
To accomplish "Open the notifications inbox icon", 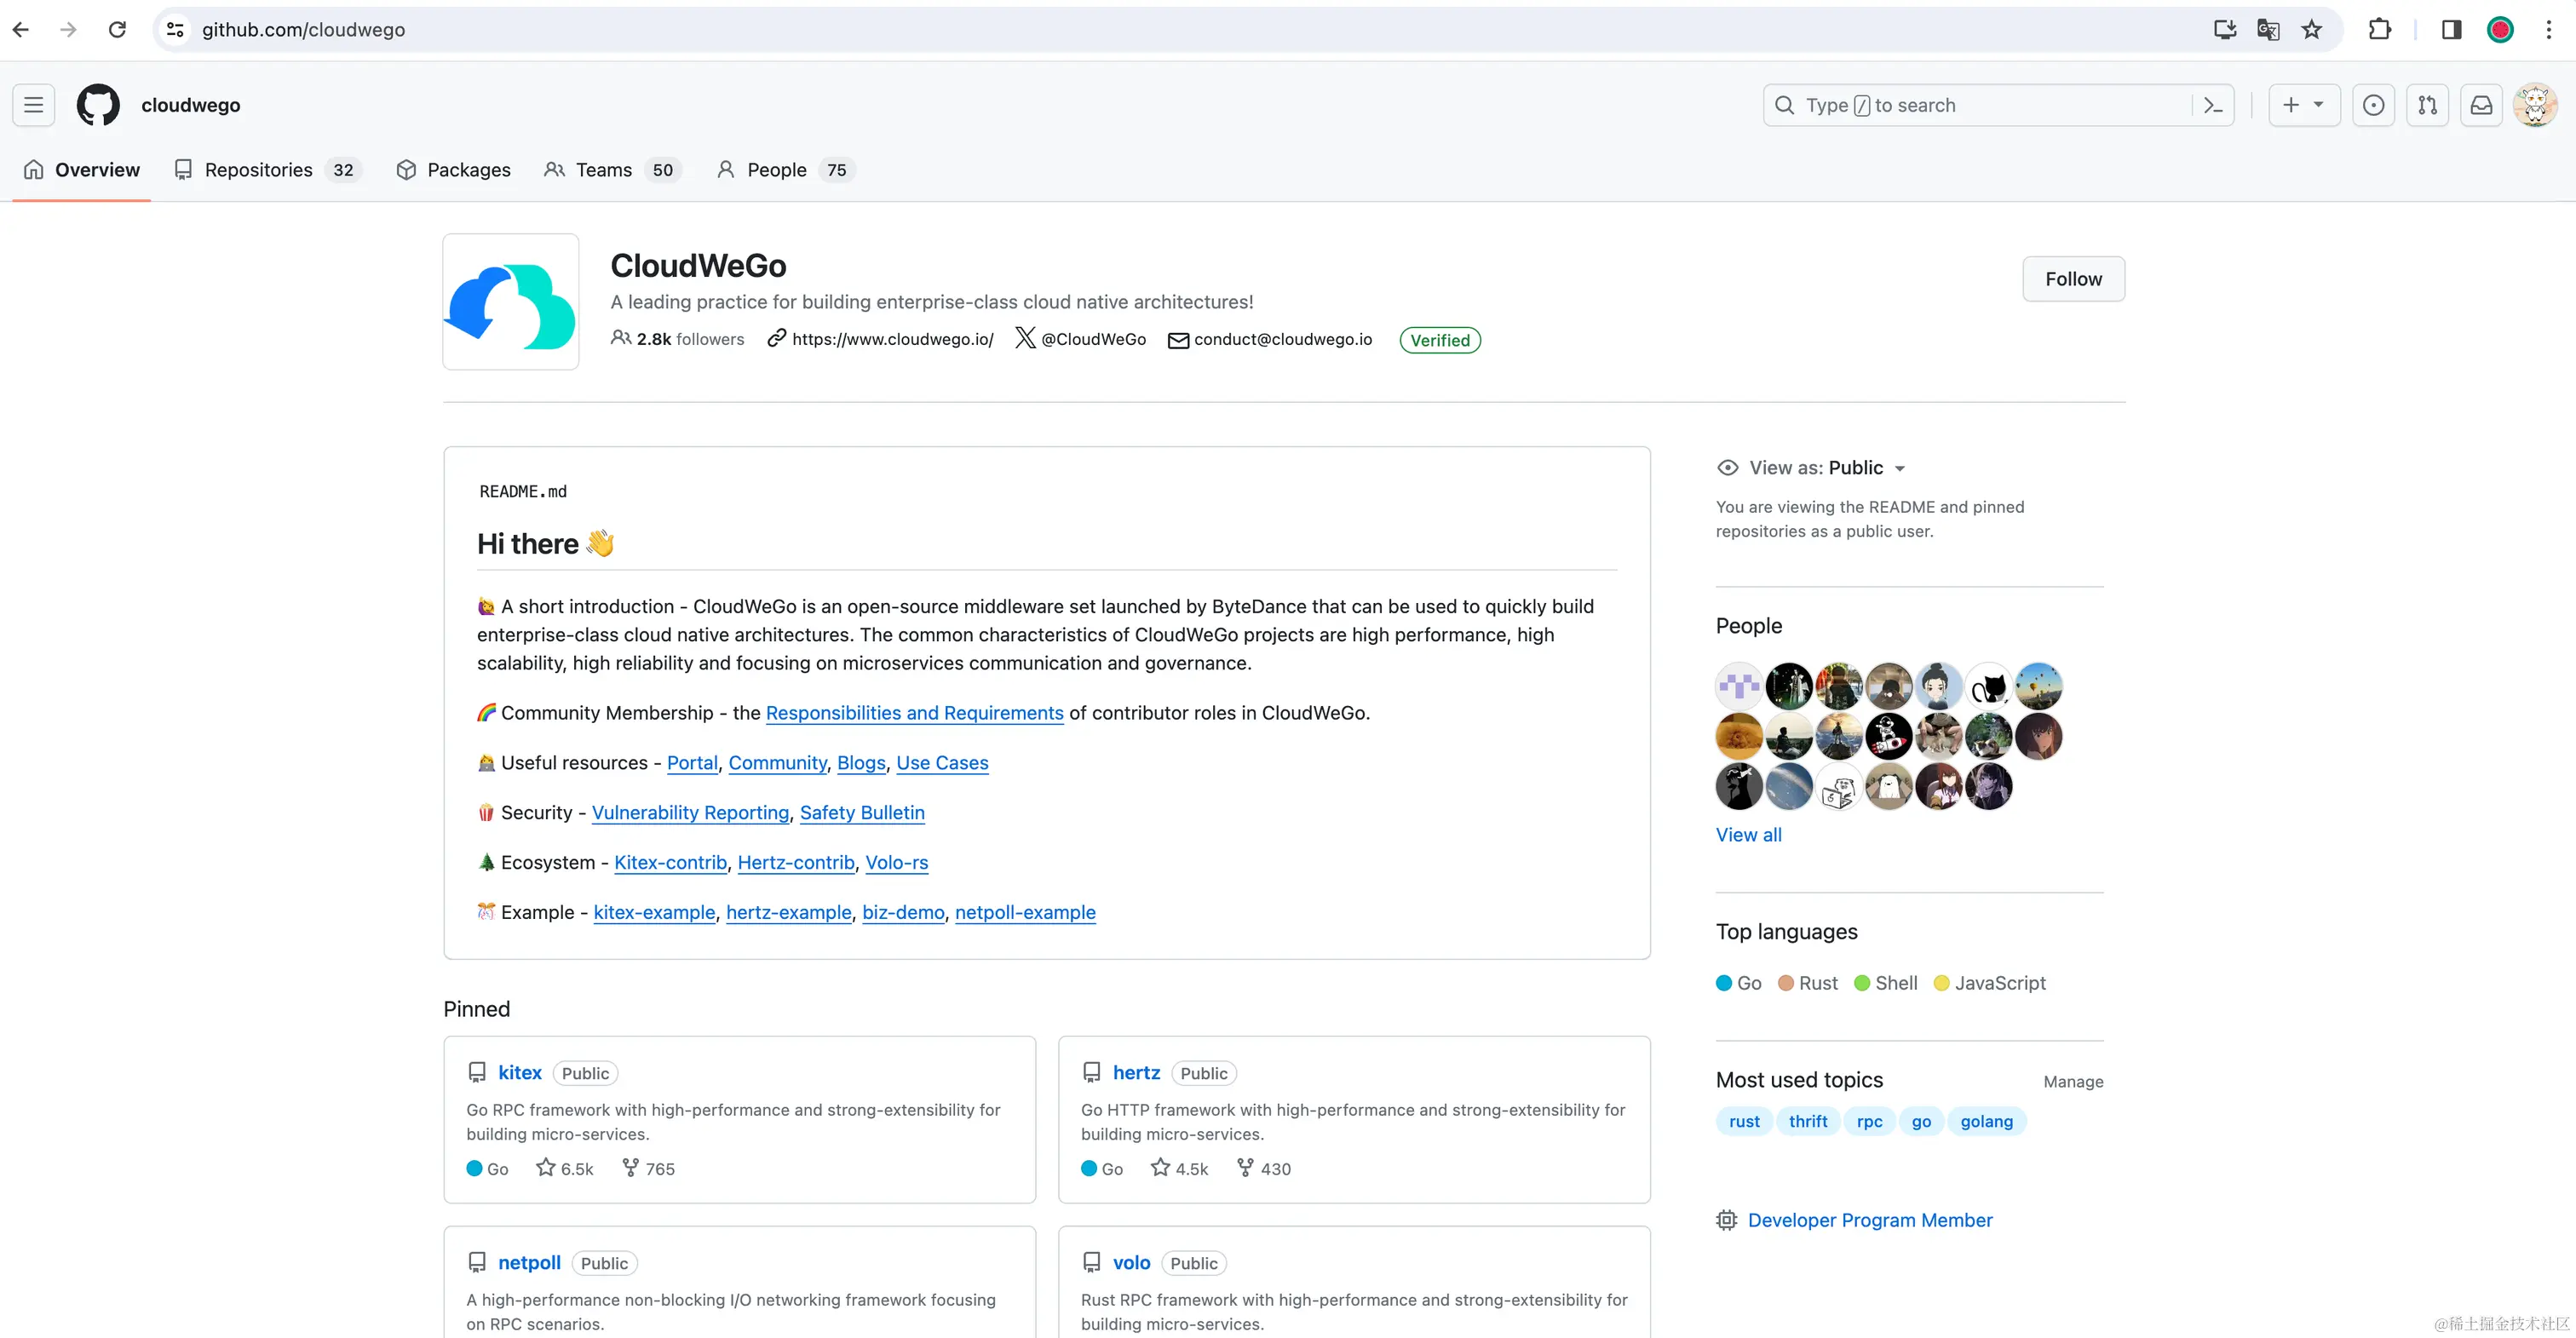I will [2481, 105].
